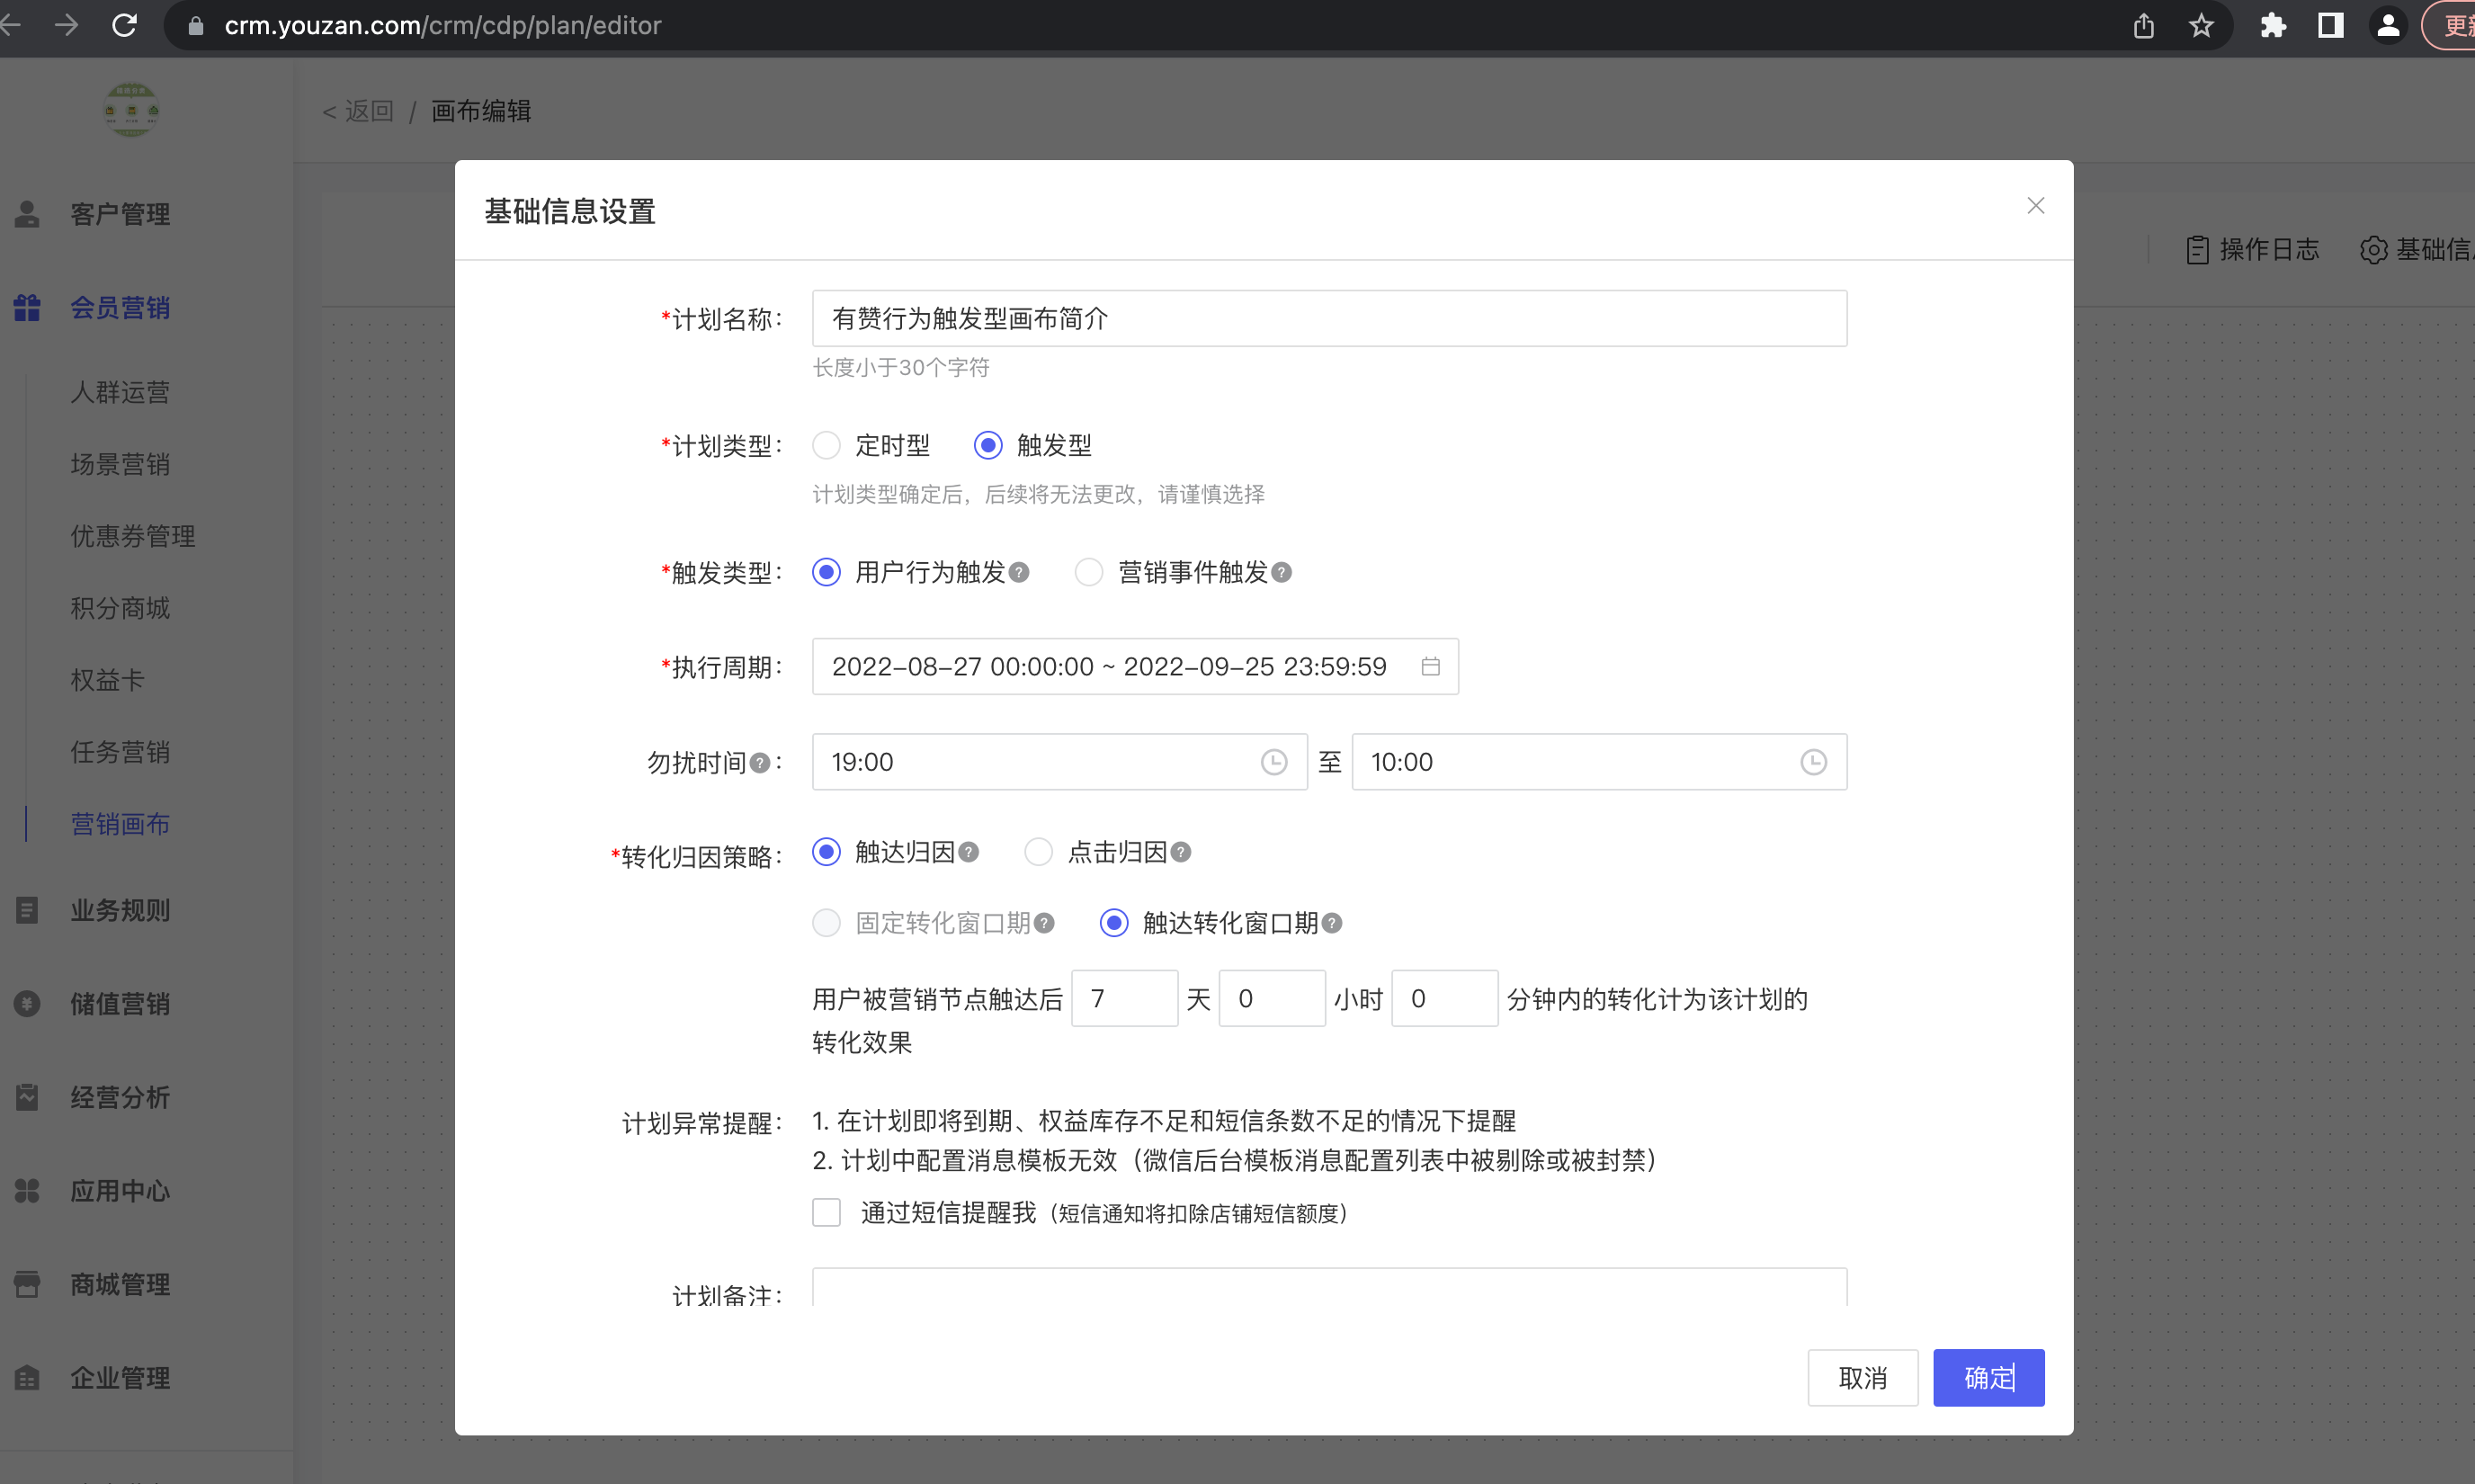Click help icon next to 固定转化窗口期
Viewport: 2475px width, 1484px height.
1044,923
